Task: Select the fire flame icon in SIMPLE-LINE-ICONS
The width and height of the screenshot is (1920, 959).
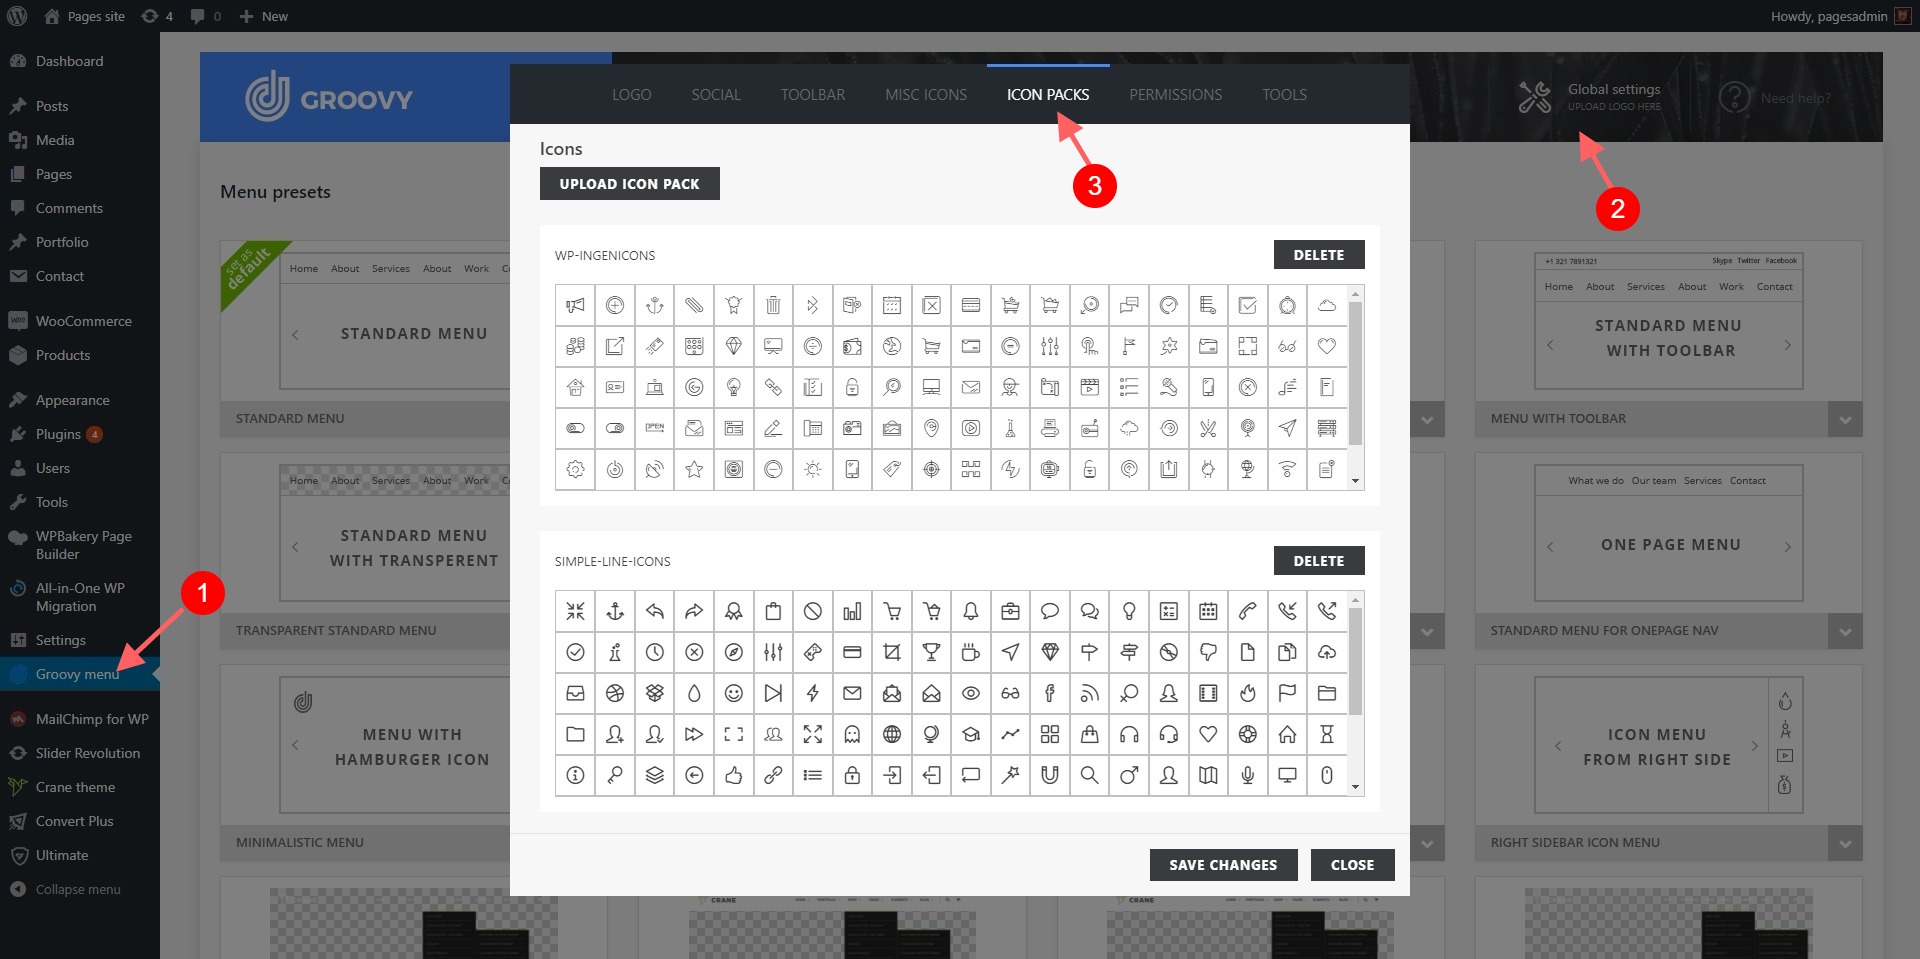Action: click(1248, 693)
